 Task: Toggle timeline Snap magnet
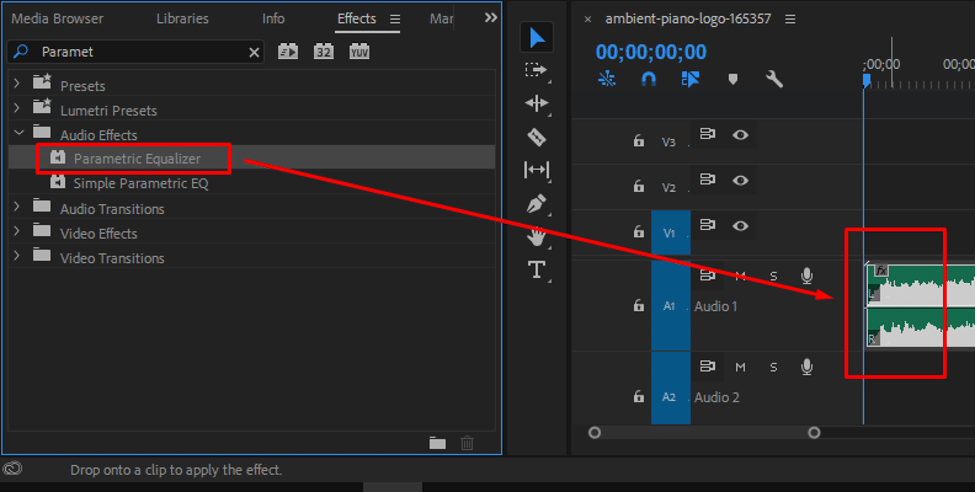click(649, 79)
